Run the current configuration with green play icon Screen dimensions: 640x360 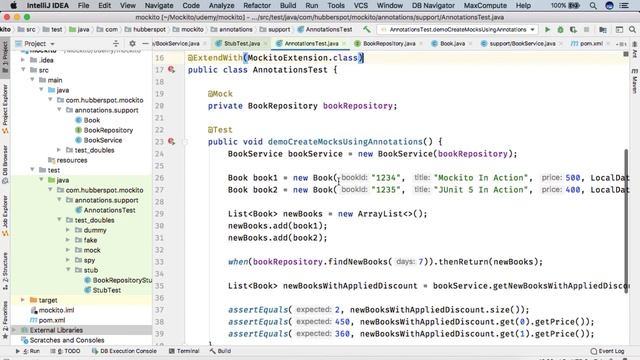point(547,29)
